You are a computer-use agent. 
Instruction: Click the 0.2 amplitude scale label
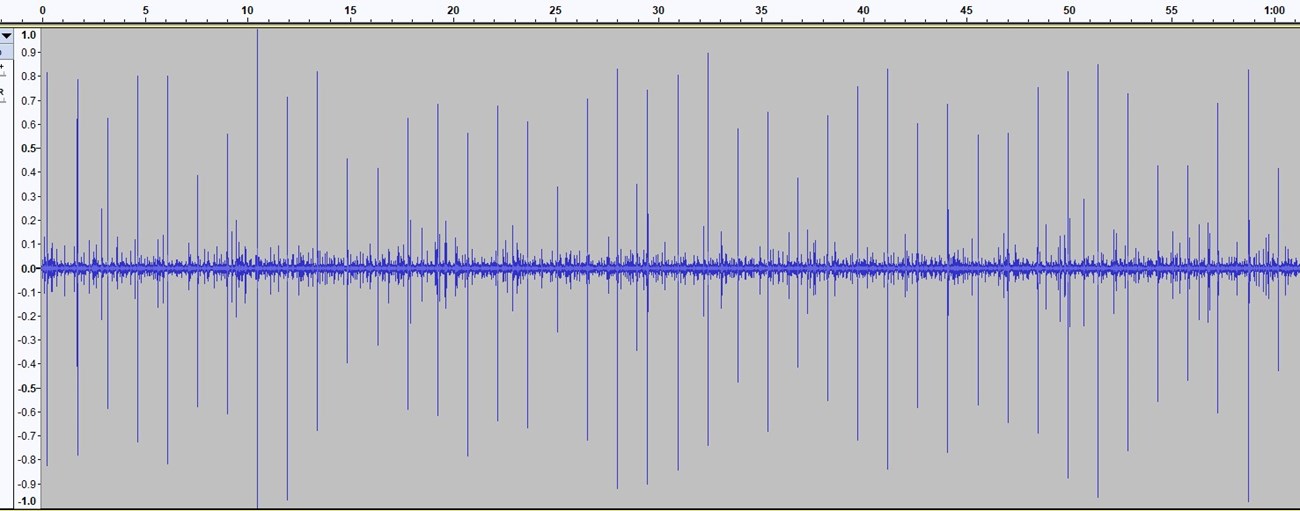point(28,220)
